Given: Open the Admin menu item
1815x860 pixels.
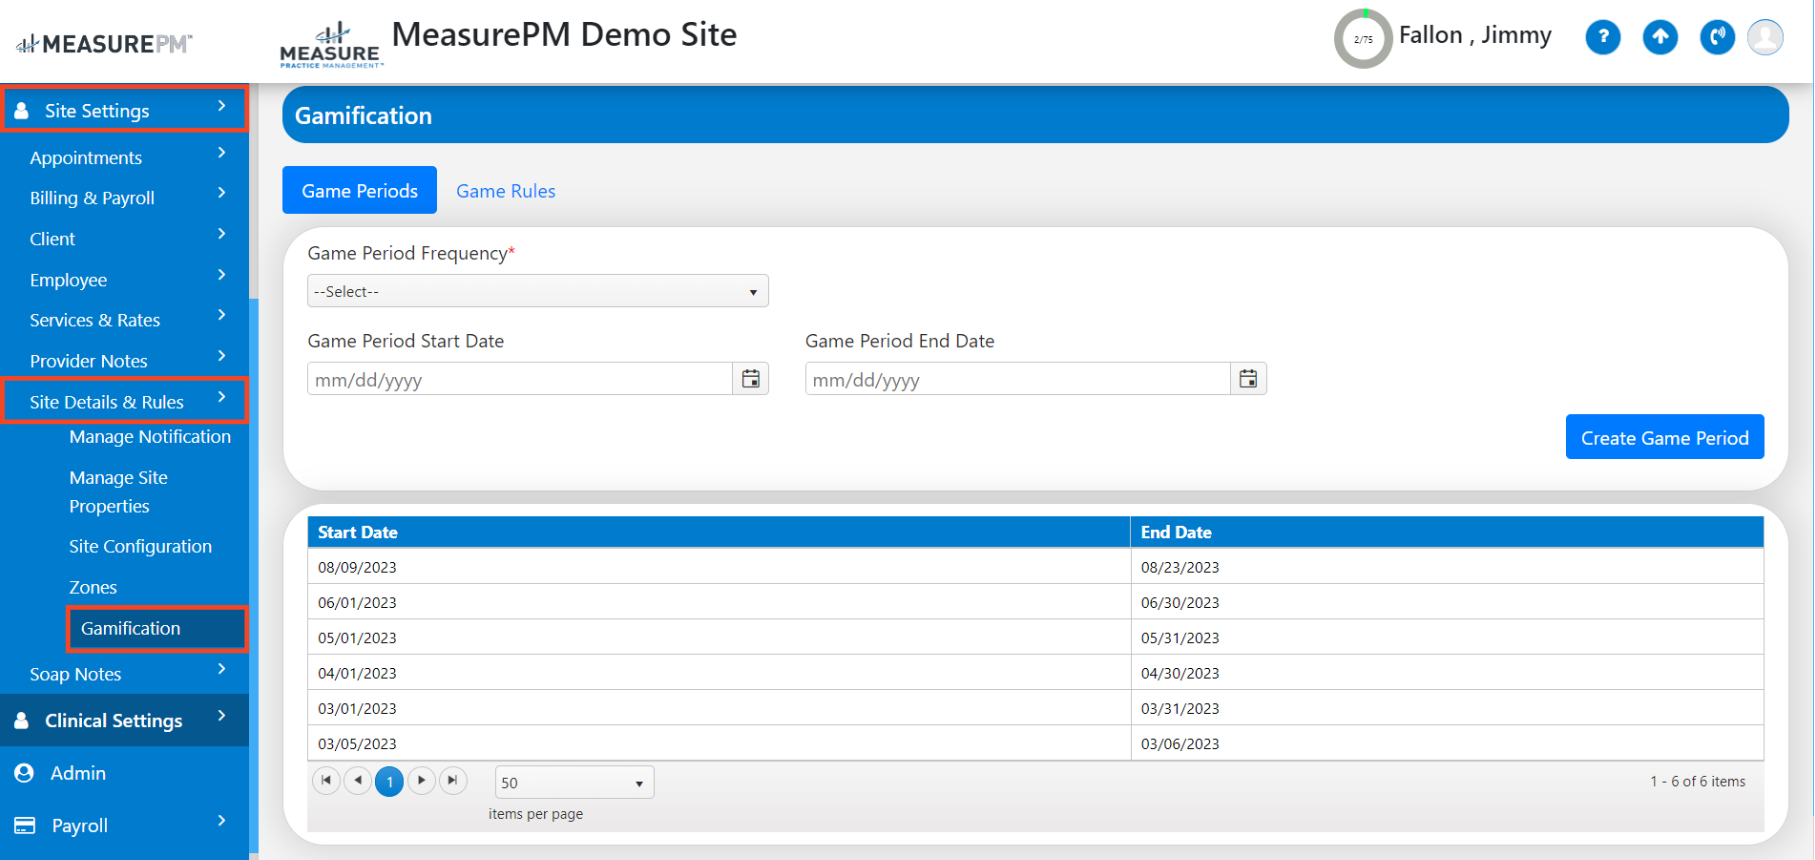Looking at the screenshot, I should point(78,773).
